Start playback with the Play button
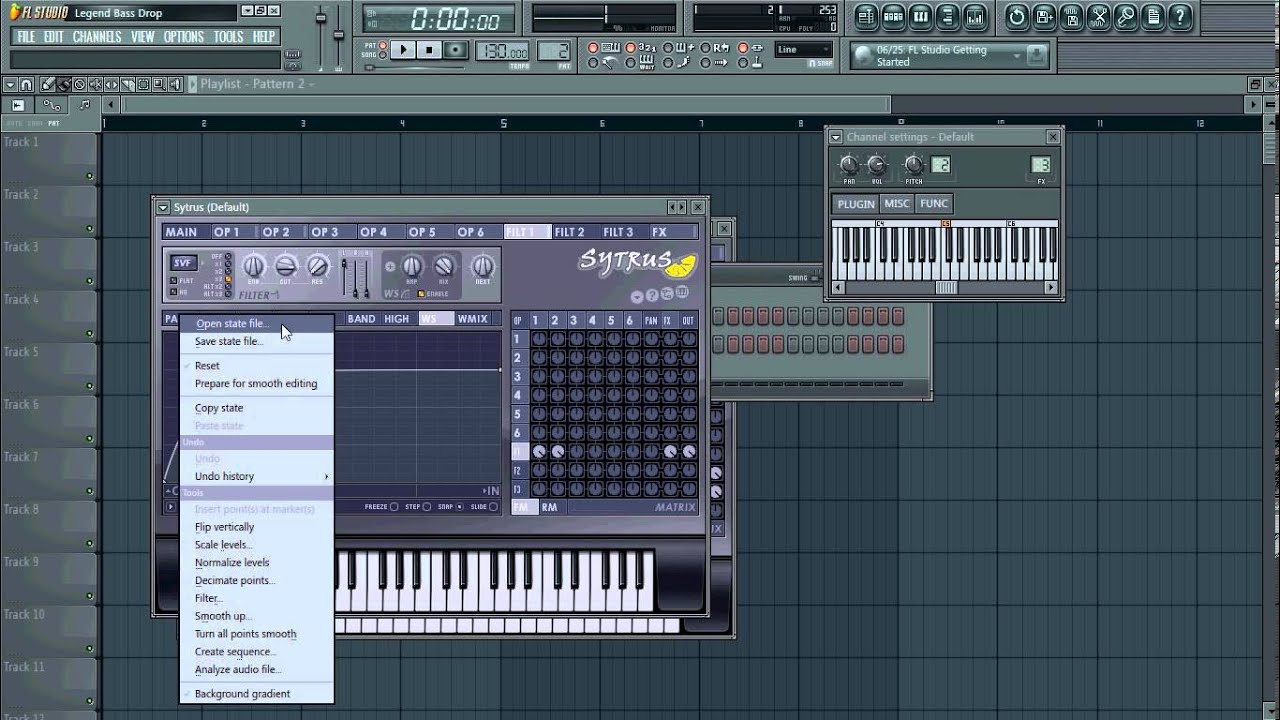The height and width of the screenshot is (720, 1280). tap(403, 50)
